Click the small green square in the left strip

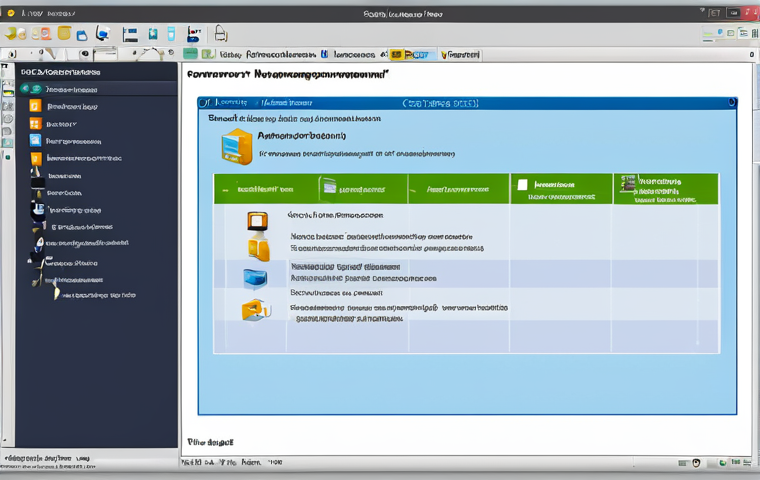8,157
